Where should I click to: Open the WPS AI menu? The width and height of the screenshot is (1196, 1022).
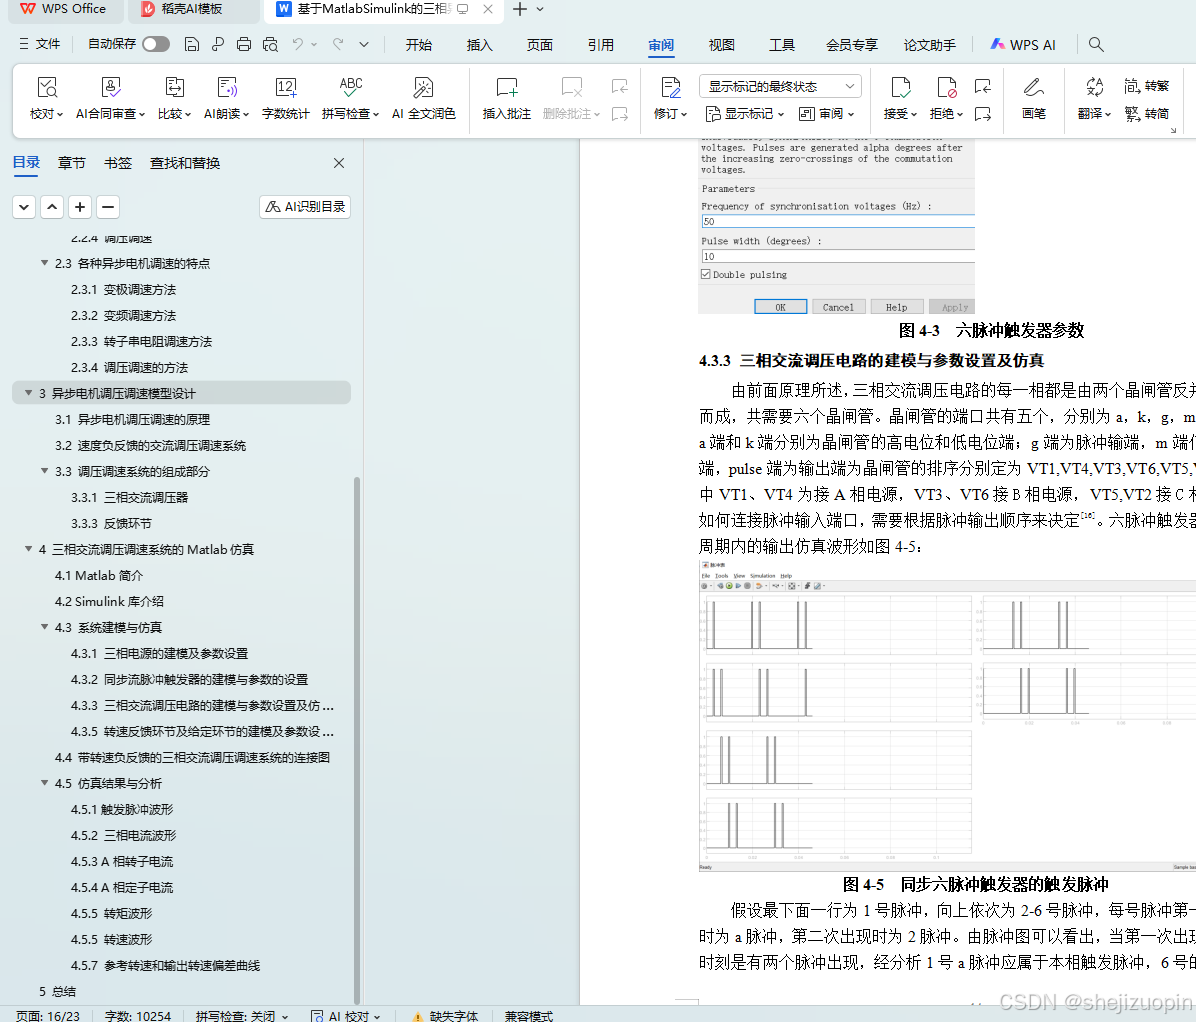point(1023,45)
